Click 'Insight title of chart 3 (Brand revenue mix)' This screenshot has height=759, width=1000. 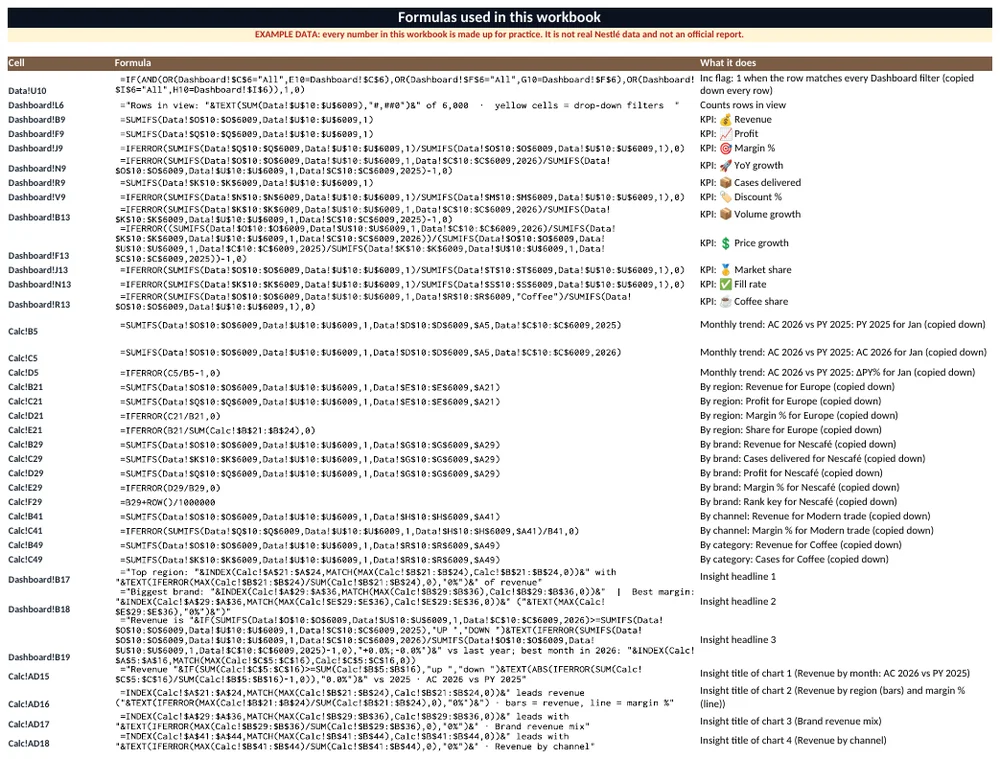click(x=791, y=721)
